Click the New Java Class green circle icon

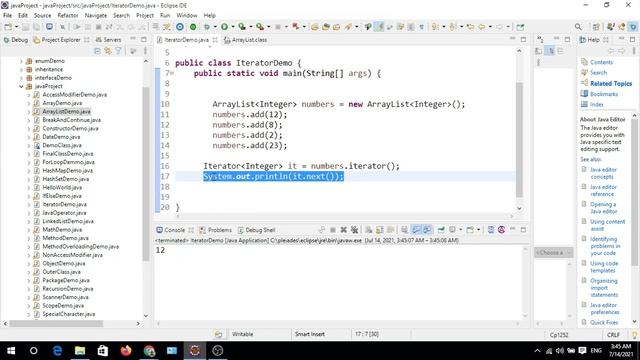(x=193, y=27)
